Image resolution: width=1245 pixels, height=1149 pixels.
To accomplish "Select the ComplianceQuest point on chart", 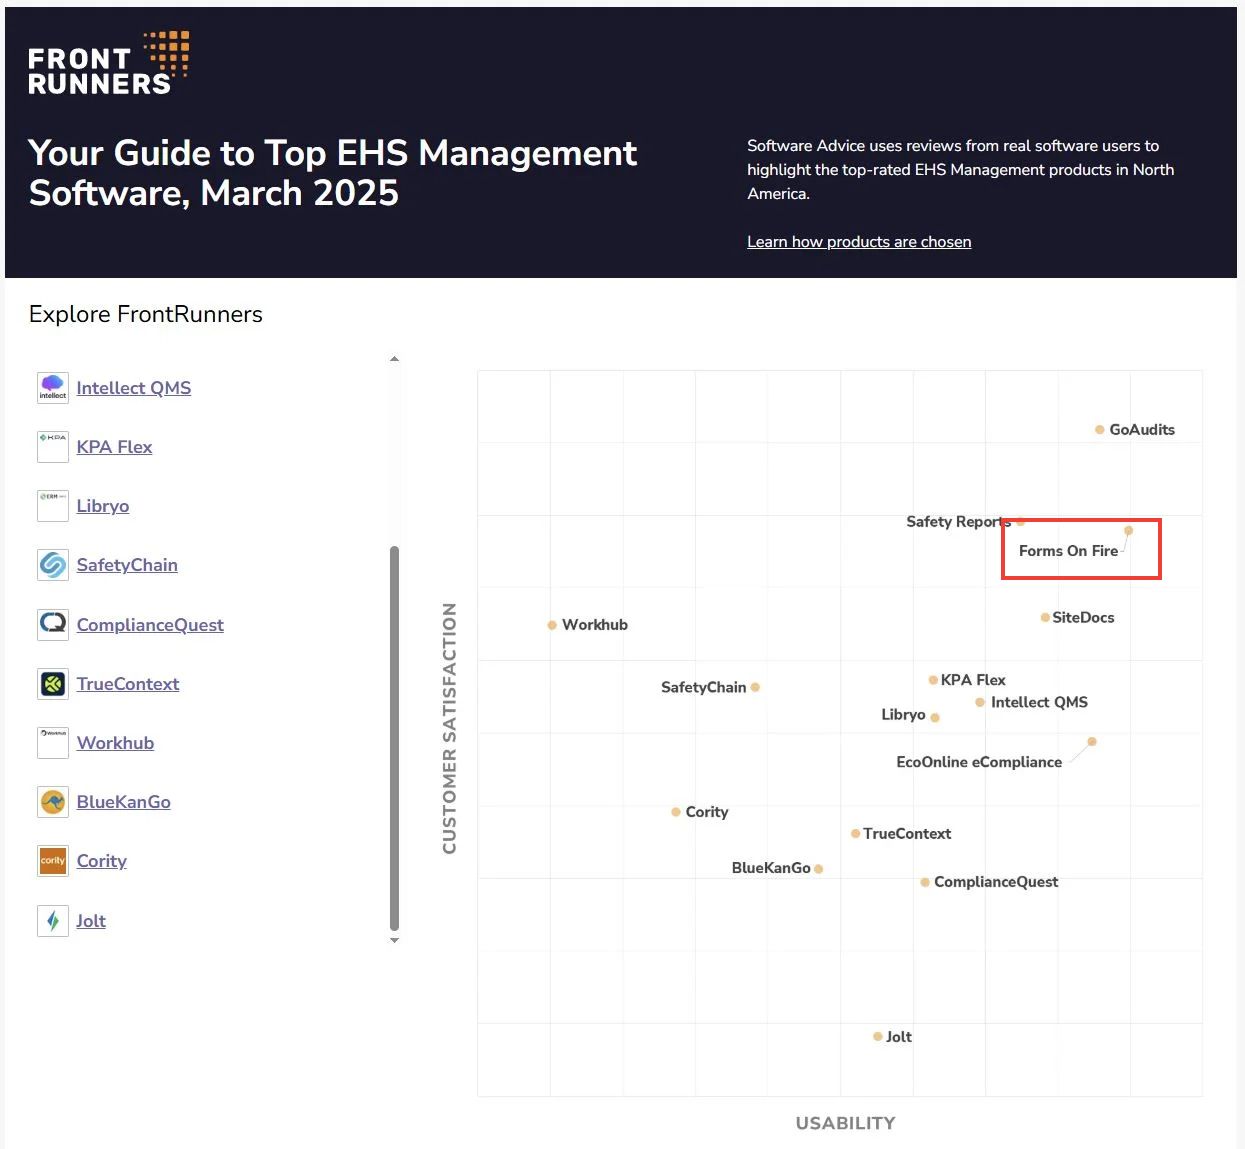I will (x=925, y=882).
